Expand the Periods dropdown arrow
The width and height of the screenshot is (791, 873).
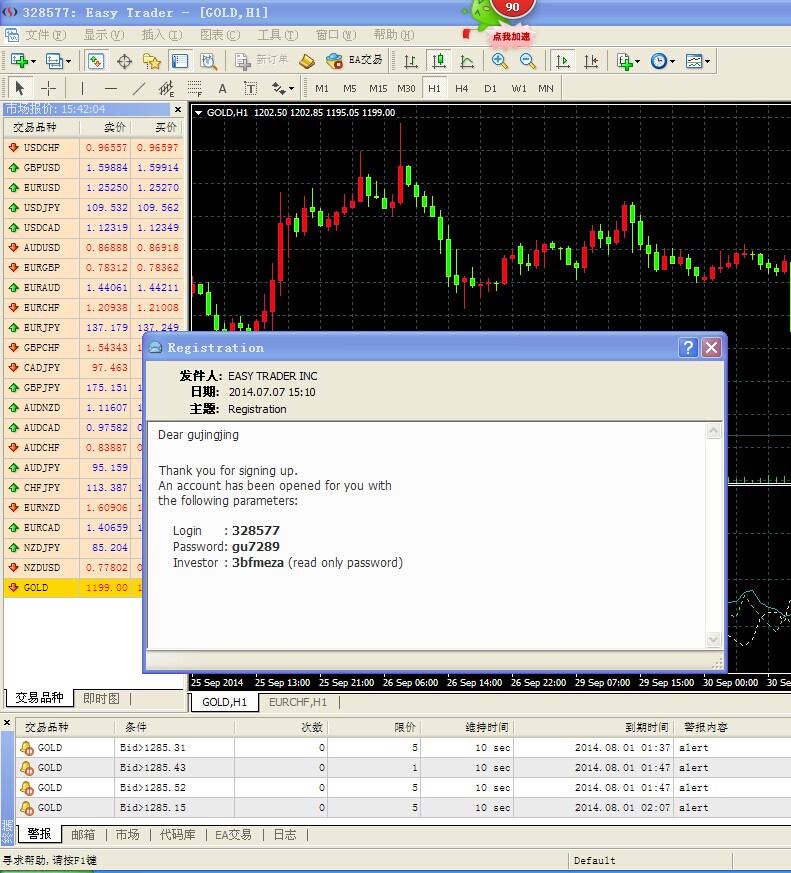[x=672, y=61]
